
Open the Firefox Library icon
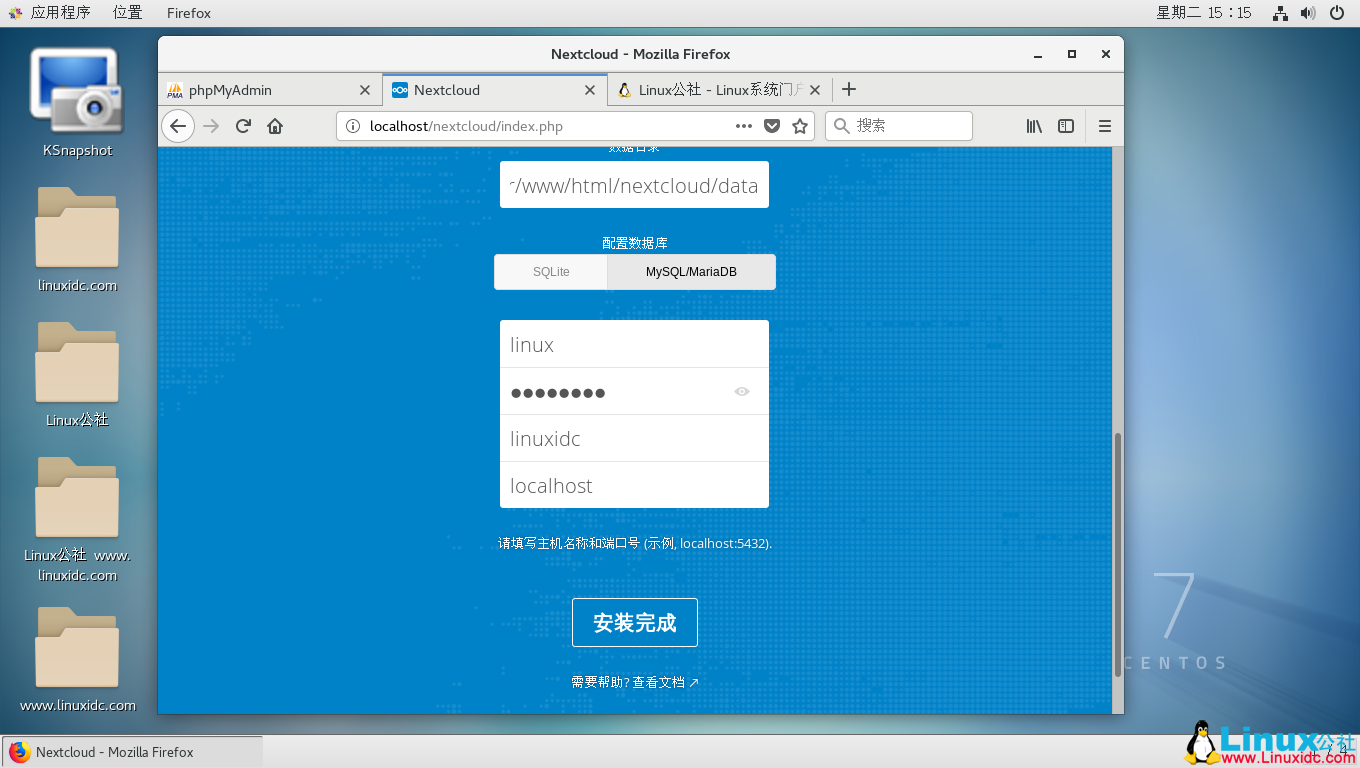(1034, 126)
